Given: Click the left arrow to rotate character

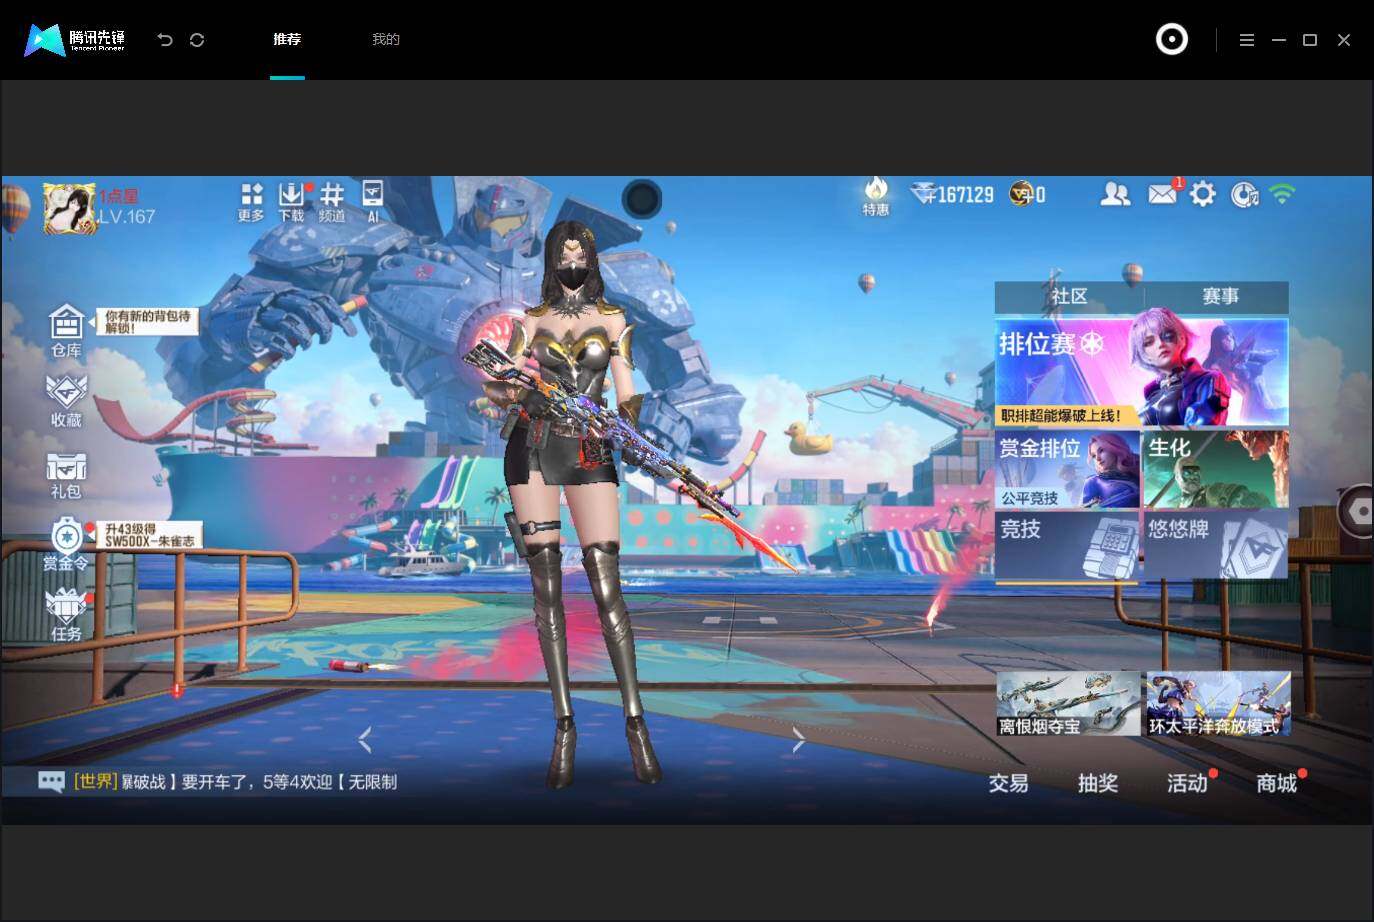Looking at the screenshot, I should pos(365,740).
